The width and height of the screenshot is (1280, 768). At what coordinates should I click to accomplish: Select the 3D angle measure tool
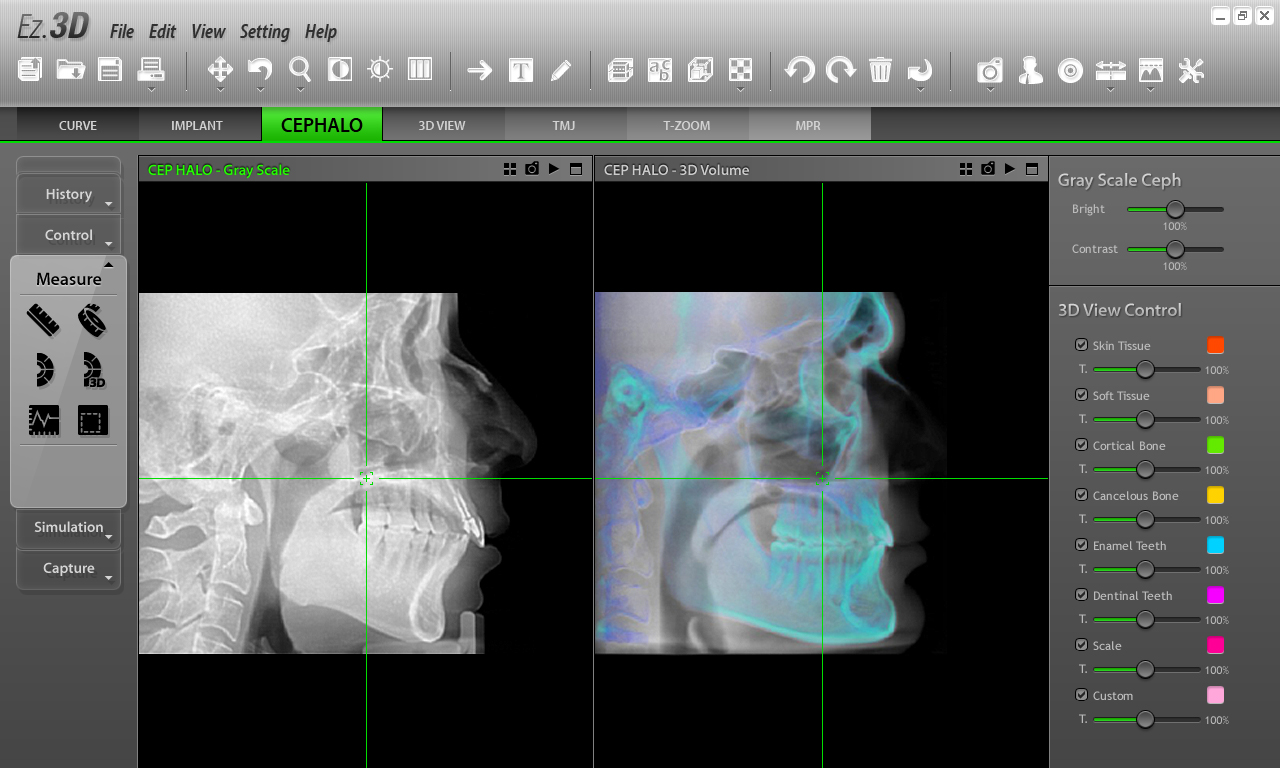[x=92, y=370]
